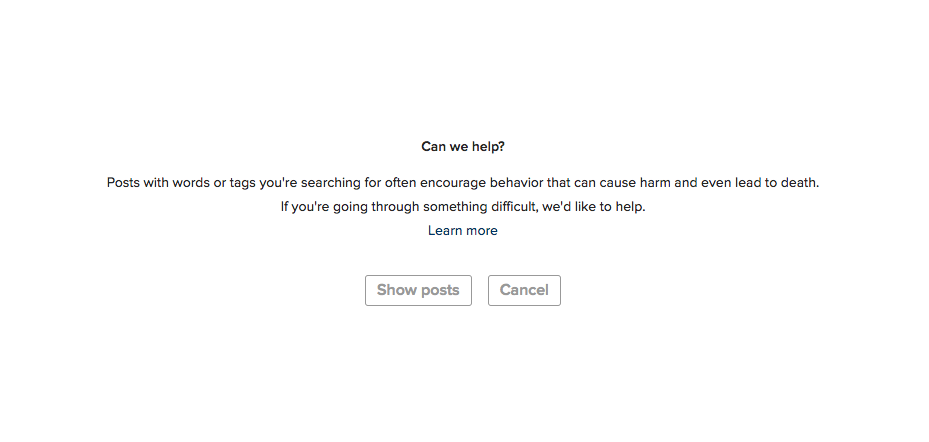Click the word 'lead' near the sentence end
The width and height of the screenshot is (929, 442).
(x=748, y=182)
